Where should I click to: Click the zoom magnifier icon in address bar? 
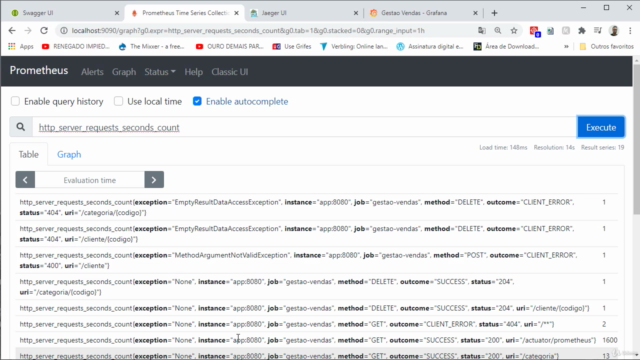pyautogui.click(x=498, y=31)
